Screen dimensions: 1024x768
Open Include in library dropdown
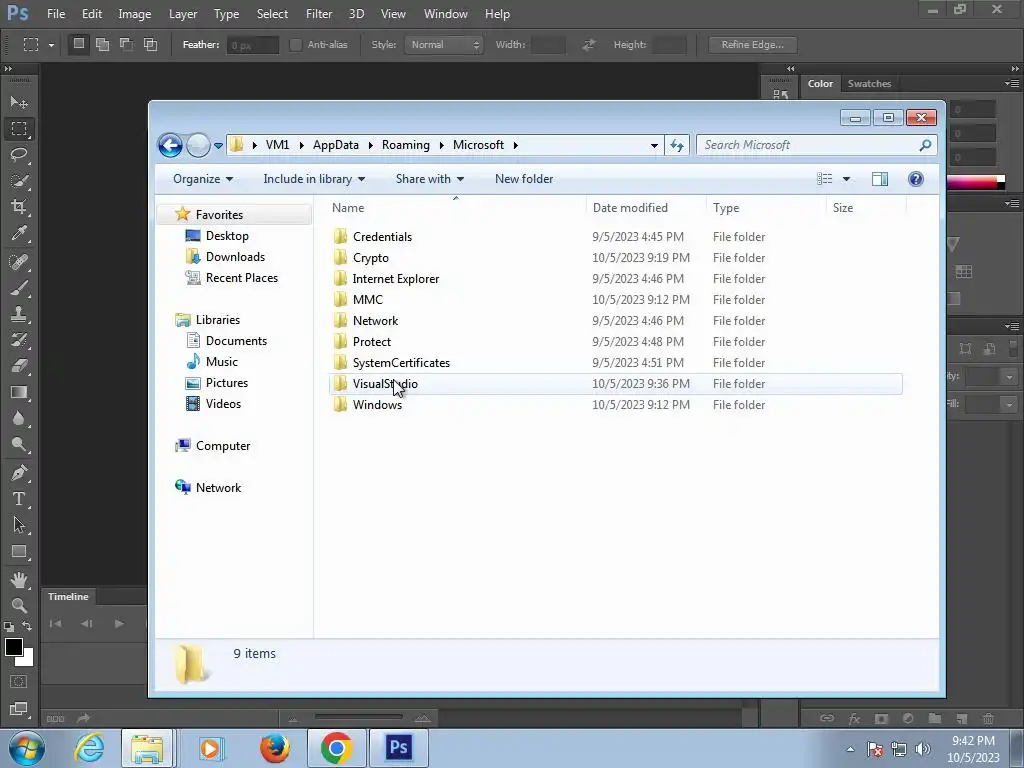click(314, 179)
